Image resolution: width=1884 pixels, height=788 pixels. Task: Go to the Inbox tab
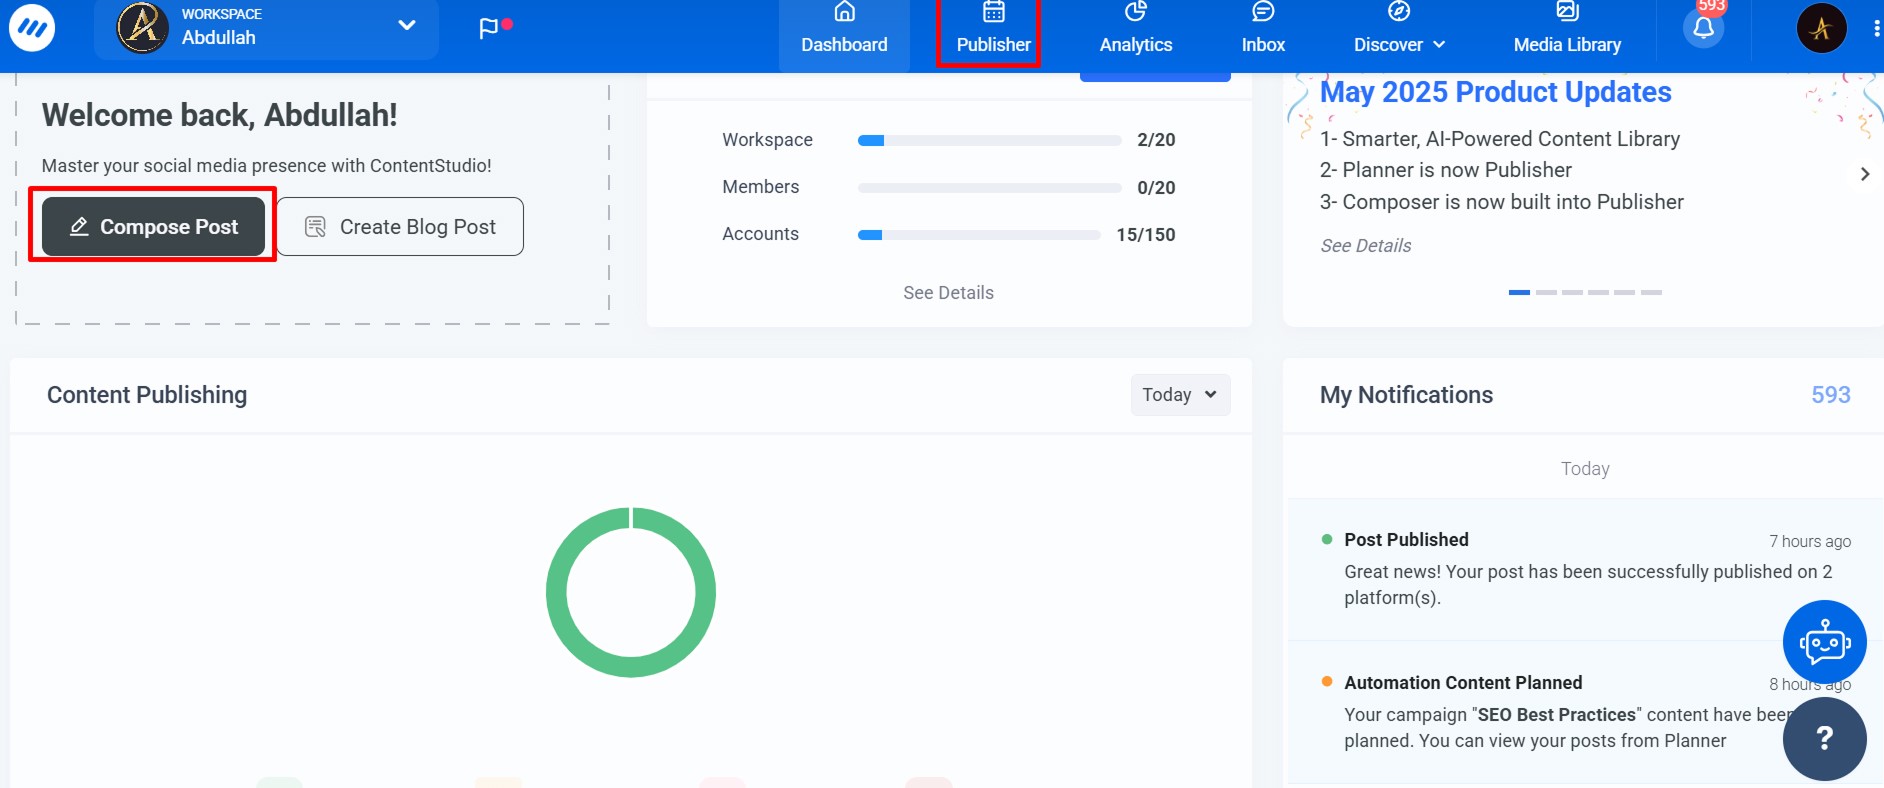(1263, 30)
